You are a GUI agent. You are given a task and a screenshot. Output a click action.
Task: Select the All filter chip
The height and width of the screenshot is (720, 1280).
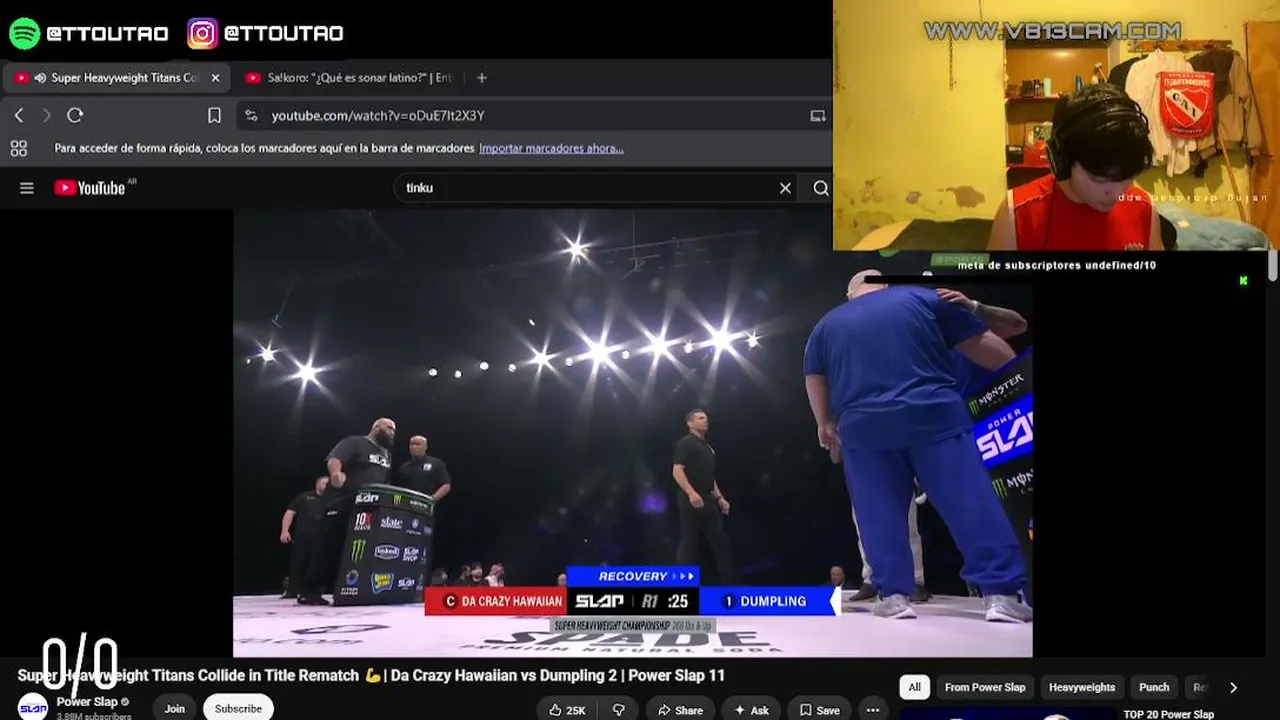(x=914, y=688)
